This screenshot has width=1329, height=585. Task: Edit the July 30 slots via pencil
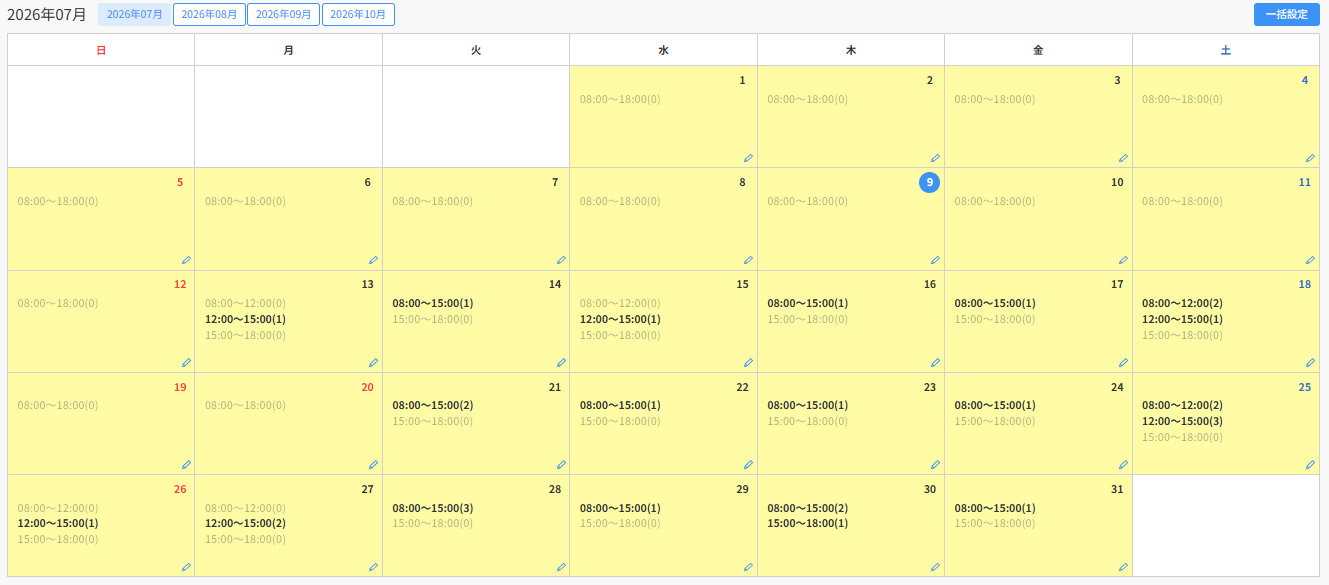tap(935, 567)
